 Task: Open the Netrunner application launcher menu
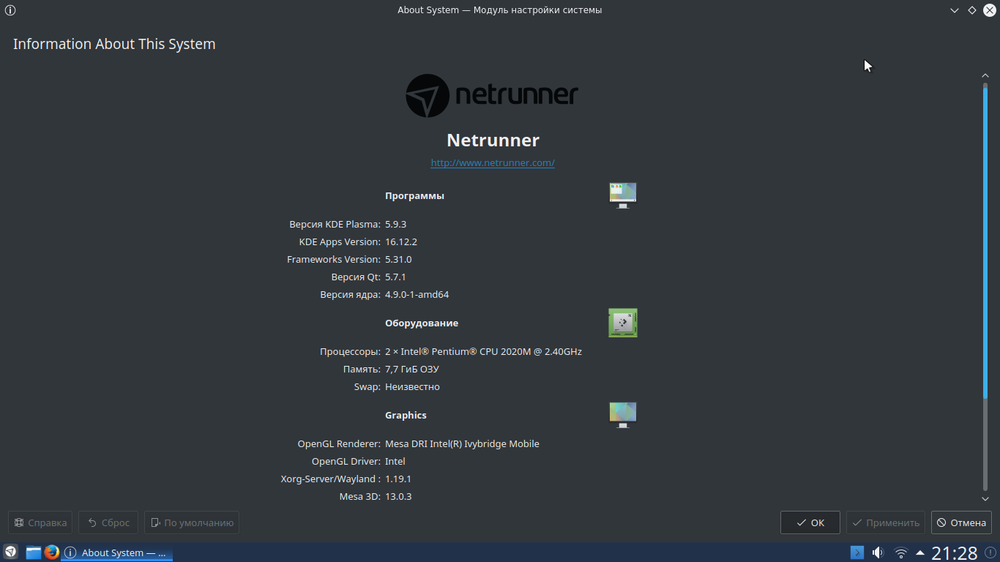[x=11, y=552]
